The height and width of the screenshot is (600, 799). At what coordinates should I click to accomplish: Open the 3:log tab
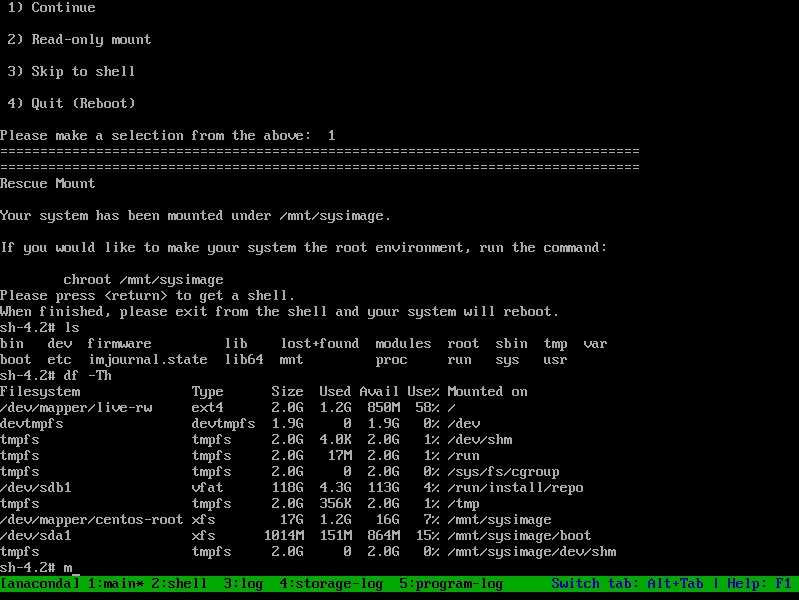click(244, 583)
